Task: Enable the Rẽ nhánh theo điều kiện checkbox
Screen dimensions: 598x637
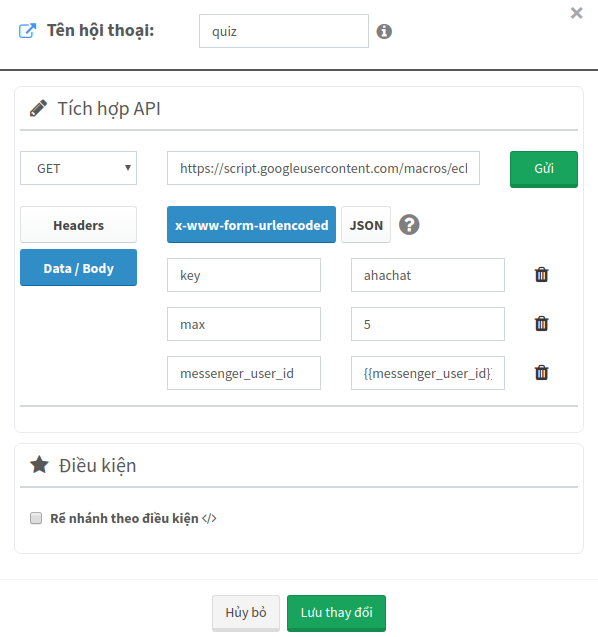Action: point(36,518)
